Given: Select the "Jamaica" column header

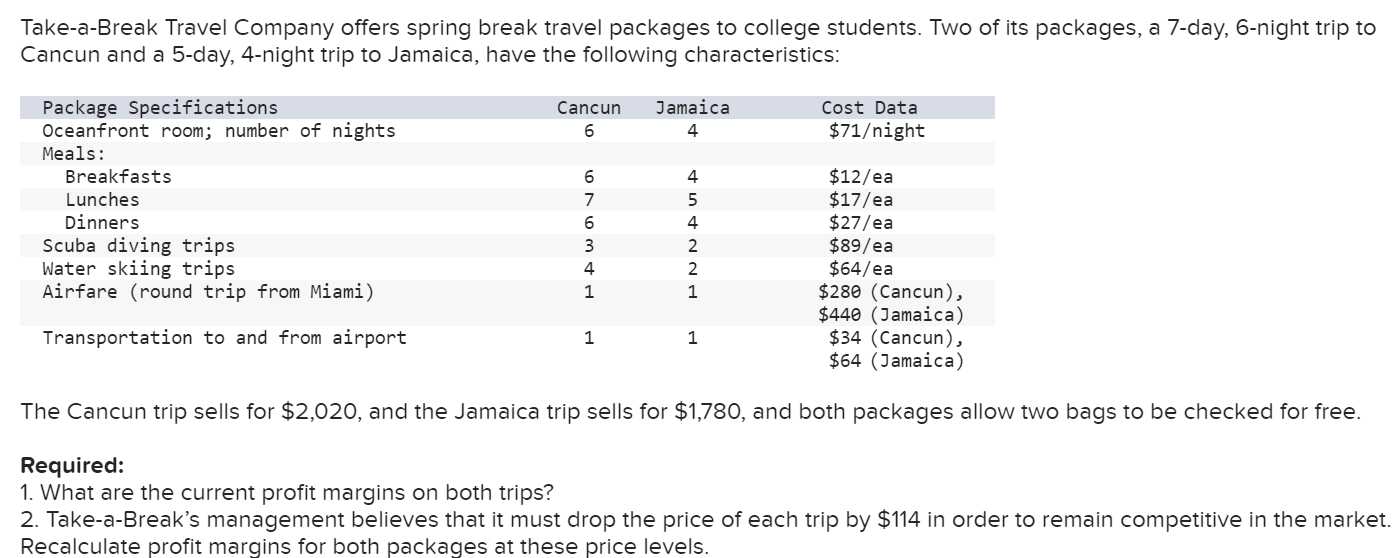Looking at the screenshot, I should pyautogui.click(x=692, y=108).
